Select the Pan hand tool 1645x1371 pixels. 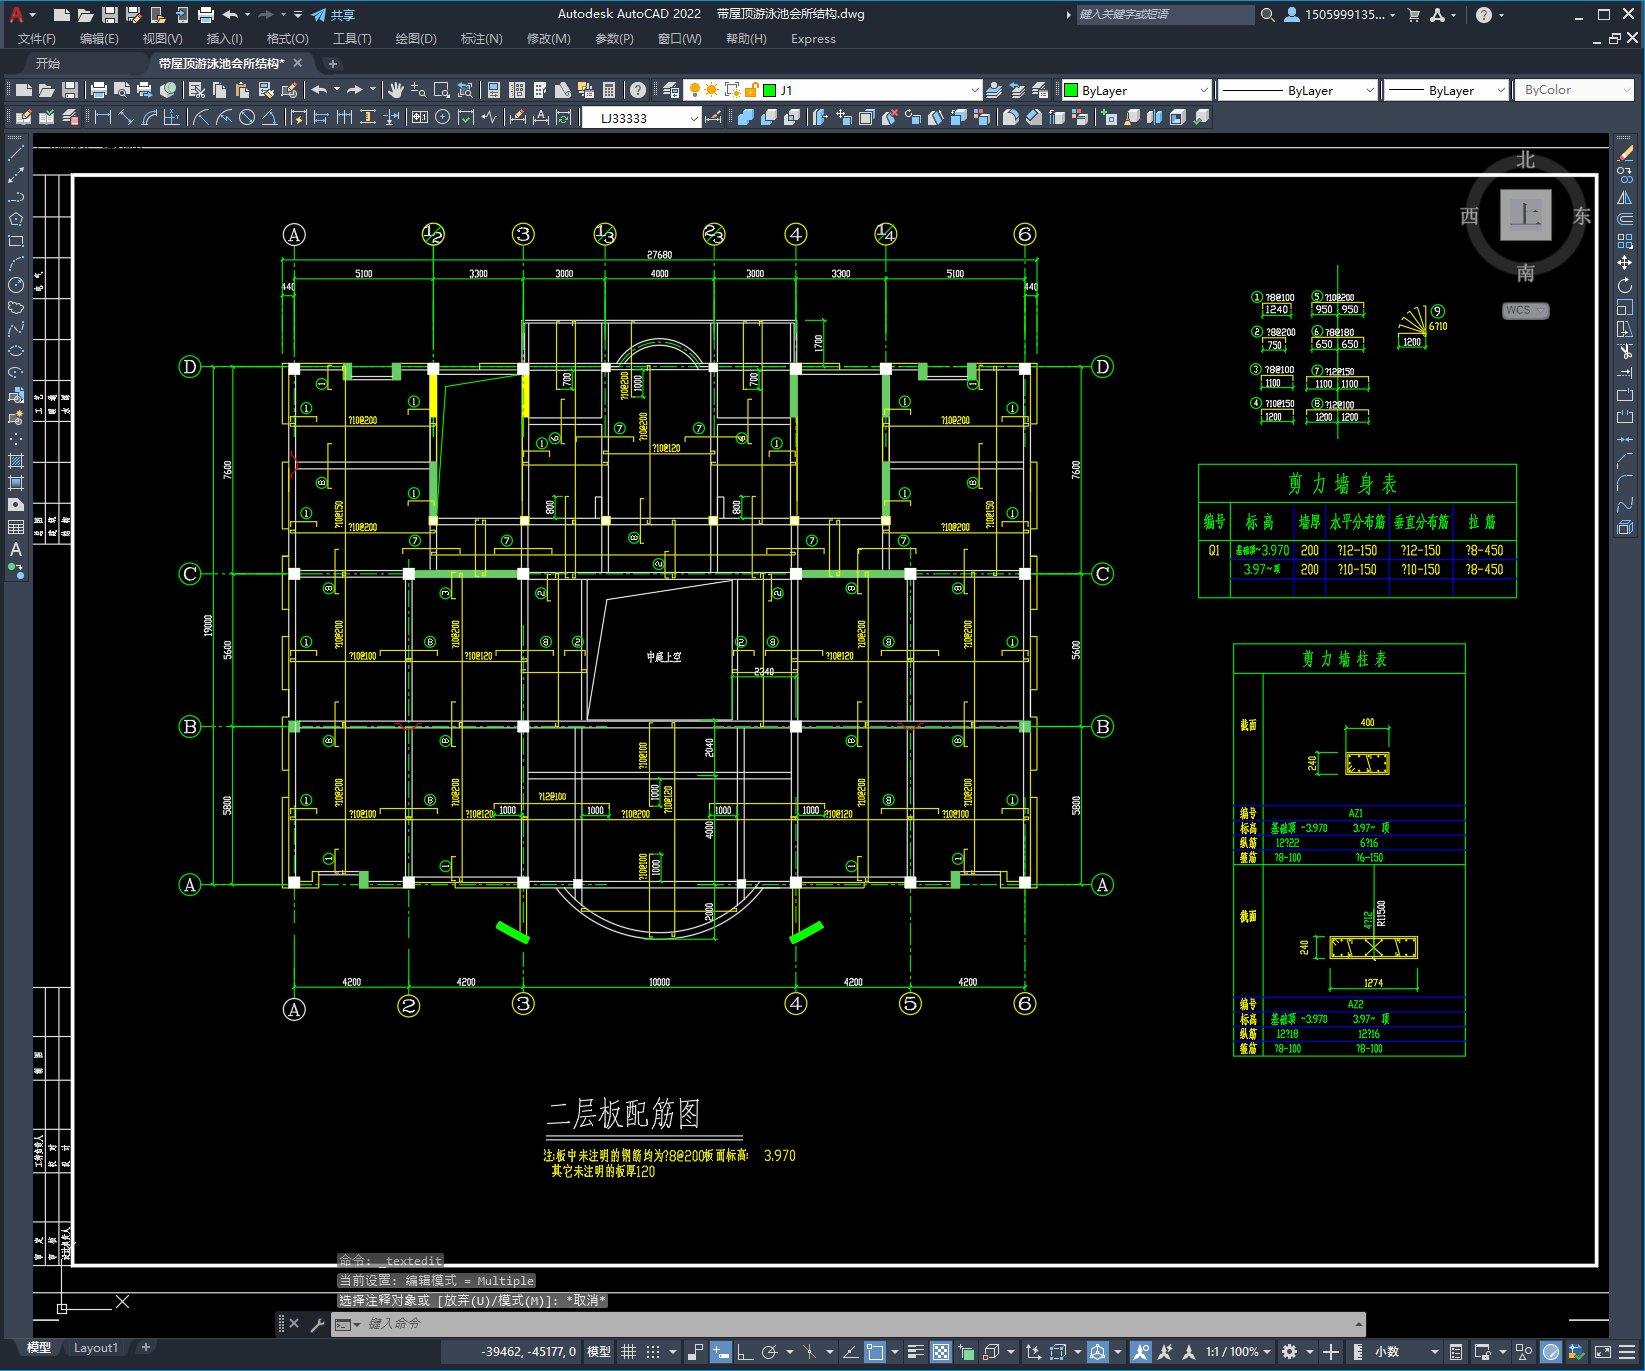click(396, 90)
